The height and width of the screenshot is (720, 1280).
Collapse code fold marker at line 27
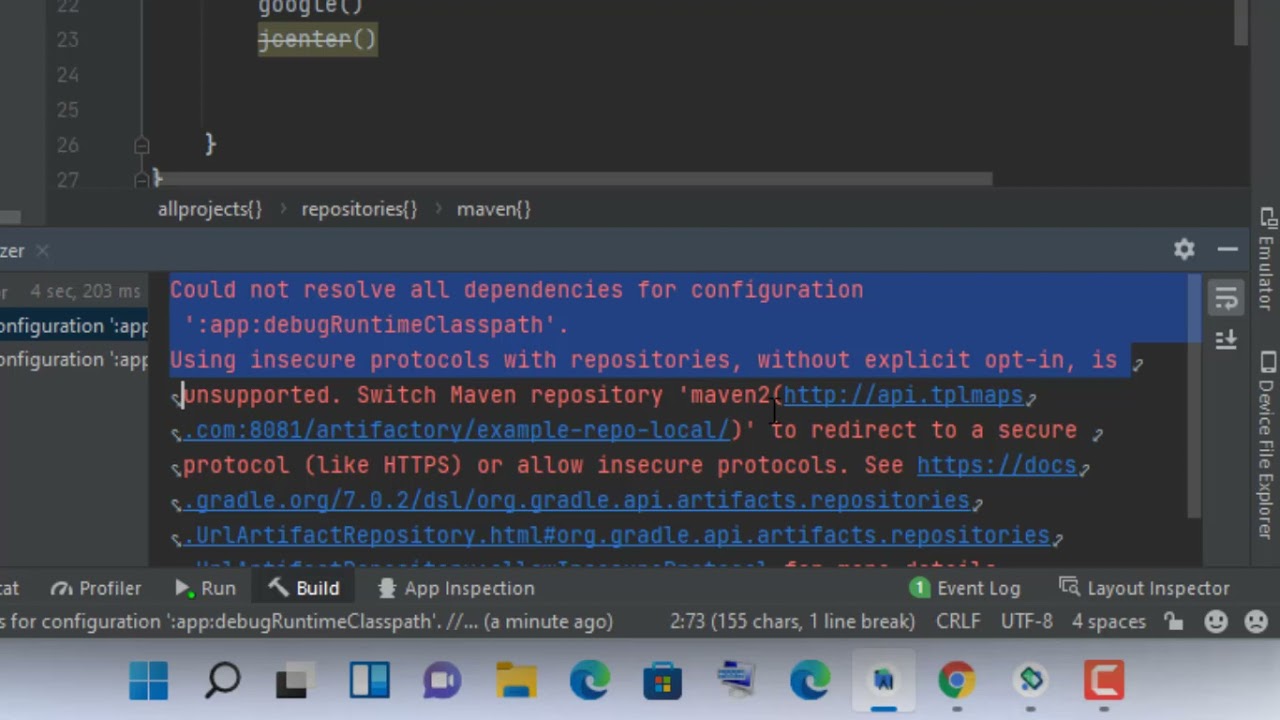pos(141,180)
